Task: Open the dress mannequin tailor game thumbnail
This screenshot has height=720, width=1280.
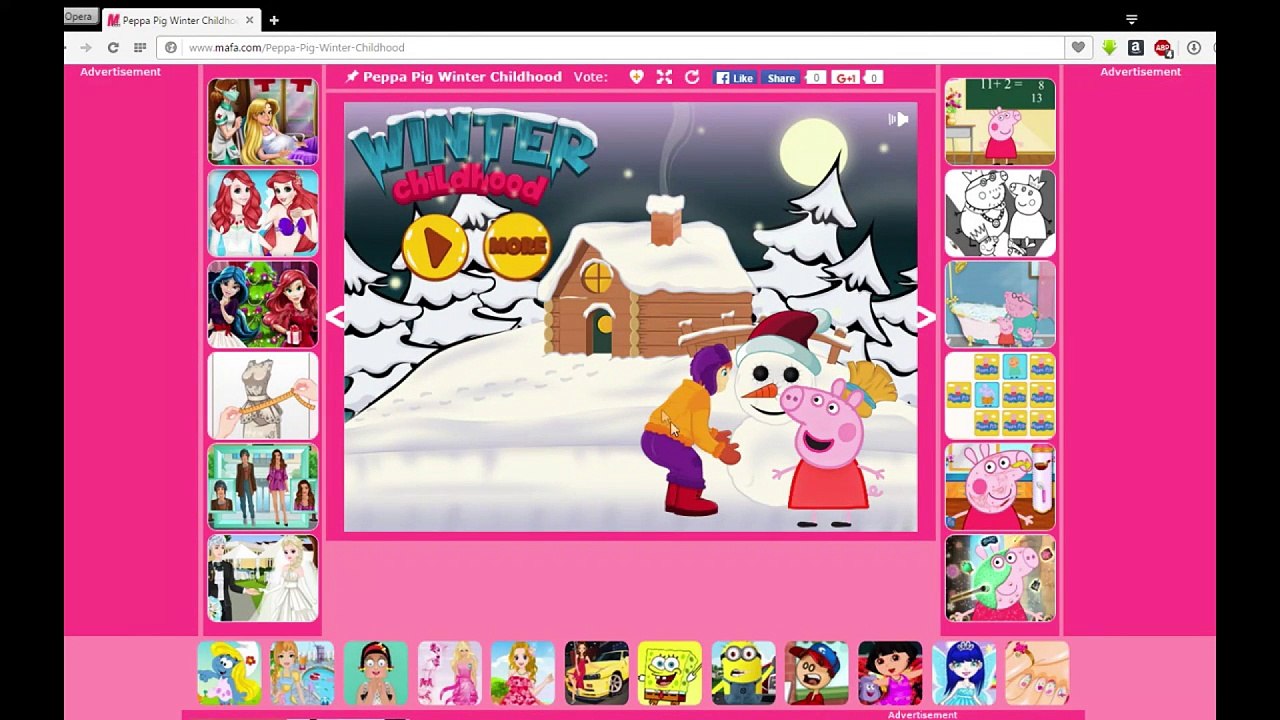Action: point(263,396)
